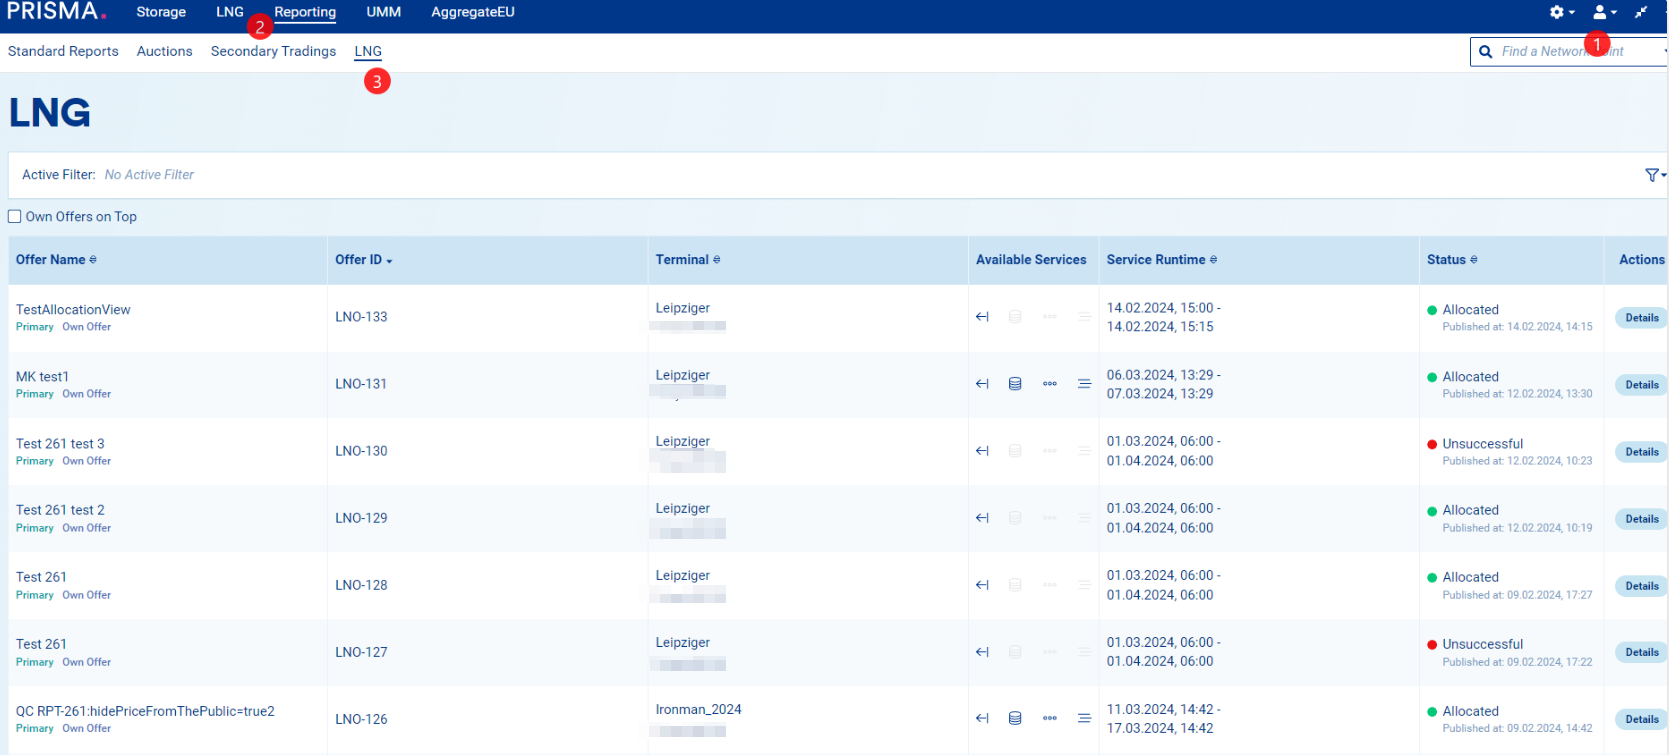Screen dimensions: 1669x755
Task: Click the three-lines service icon for LNO-126
Action: pos(1084,718)
